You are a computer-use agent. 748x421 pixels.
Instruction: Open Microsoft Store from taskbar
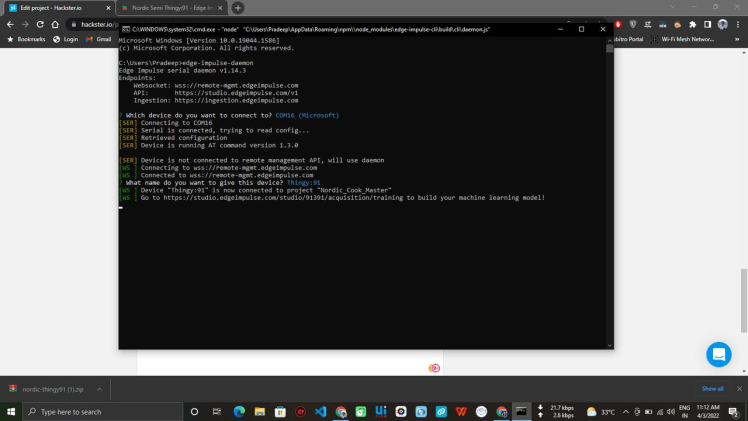pyautogui.click(x=280, y=411)
